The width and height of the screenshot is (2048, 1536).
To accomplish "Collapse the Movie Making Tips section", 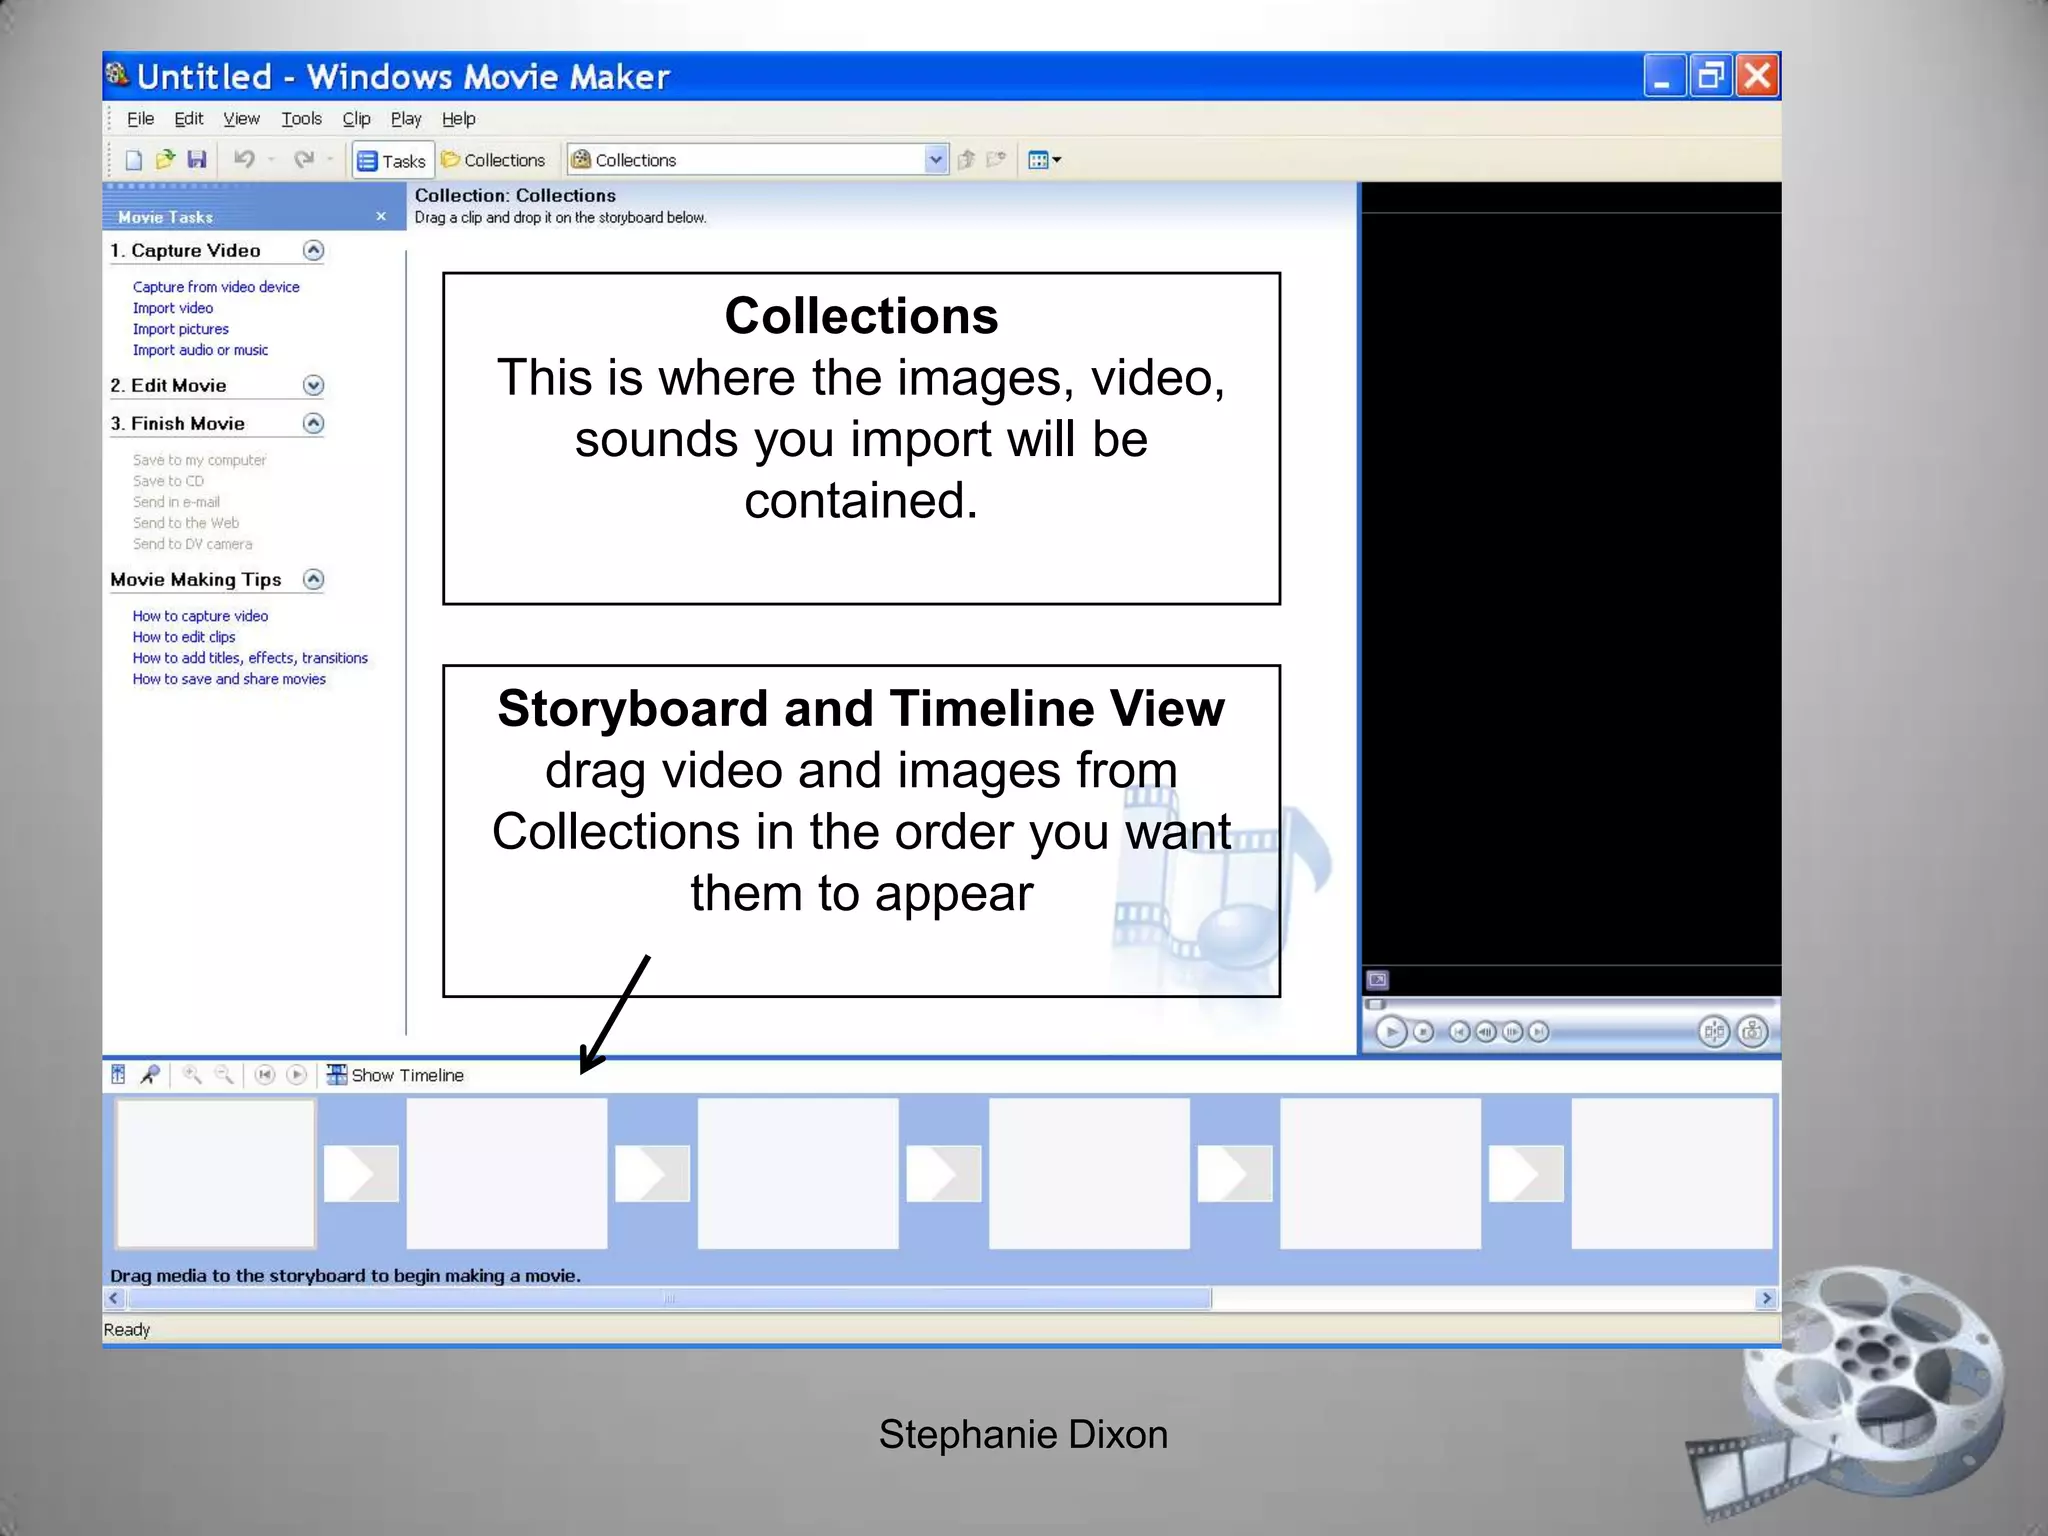I will [314, 579].
